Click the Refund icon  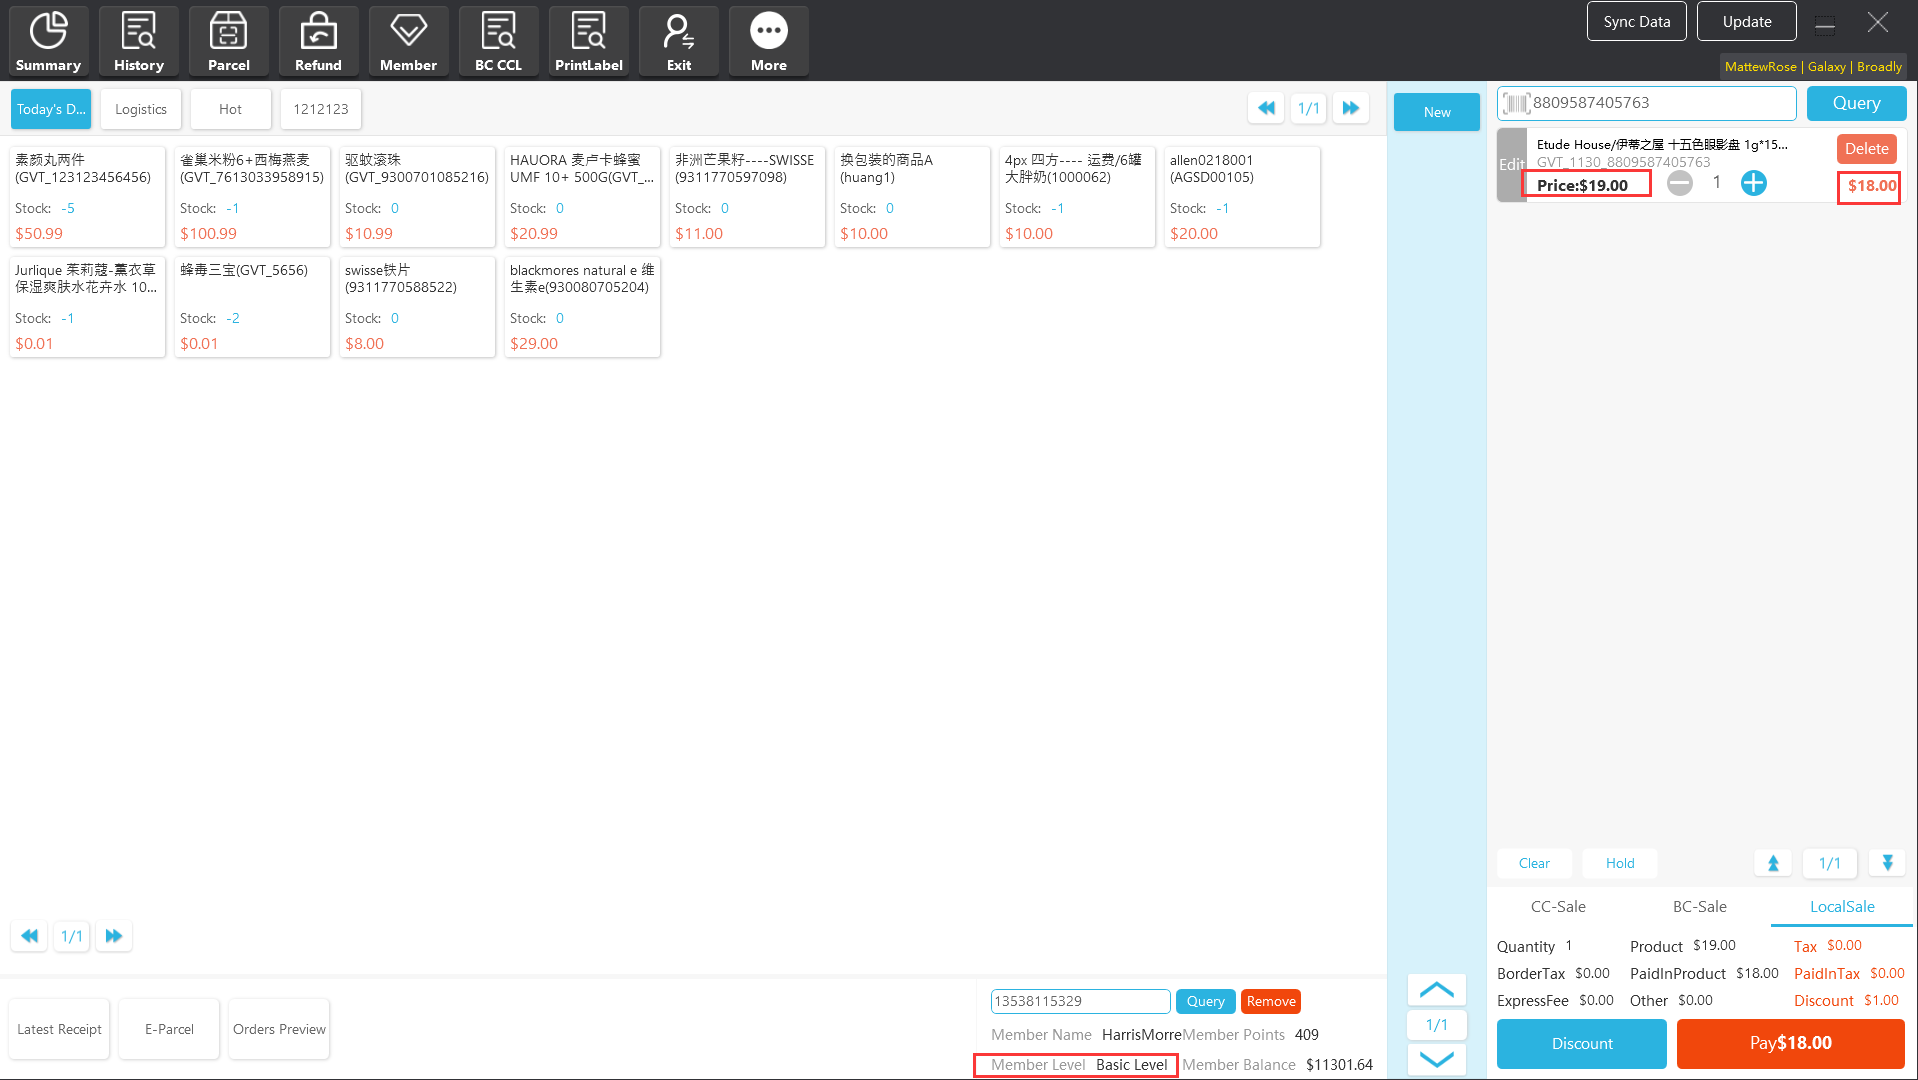click(318, 41)
